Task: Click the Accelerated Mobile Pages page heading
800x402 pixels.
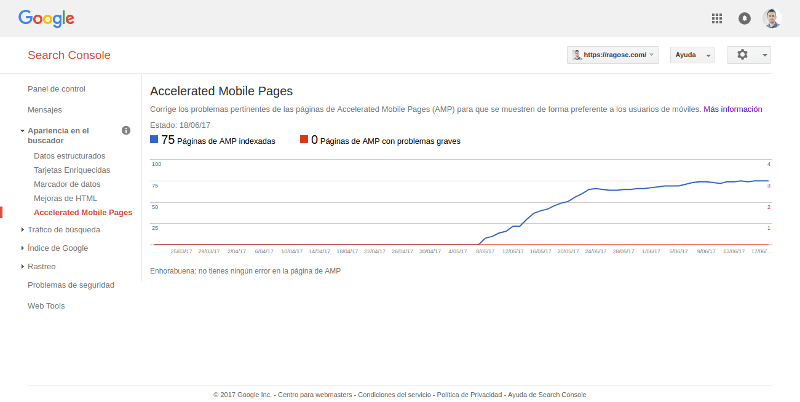Action: [221, 91]
